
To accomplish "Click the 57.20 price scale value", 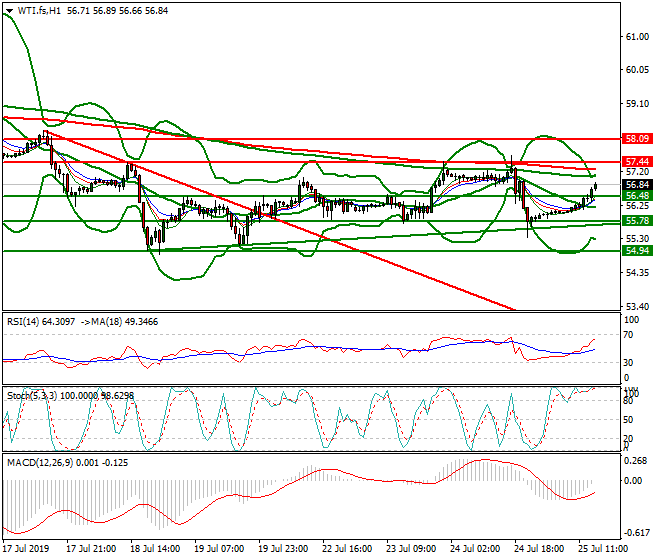I will point(637,172).
